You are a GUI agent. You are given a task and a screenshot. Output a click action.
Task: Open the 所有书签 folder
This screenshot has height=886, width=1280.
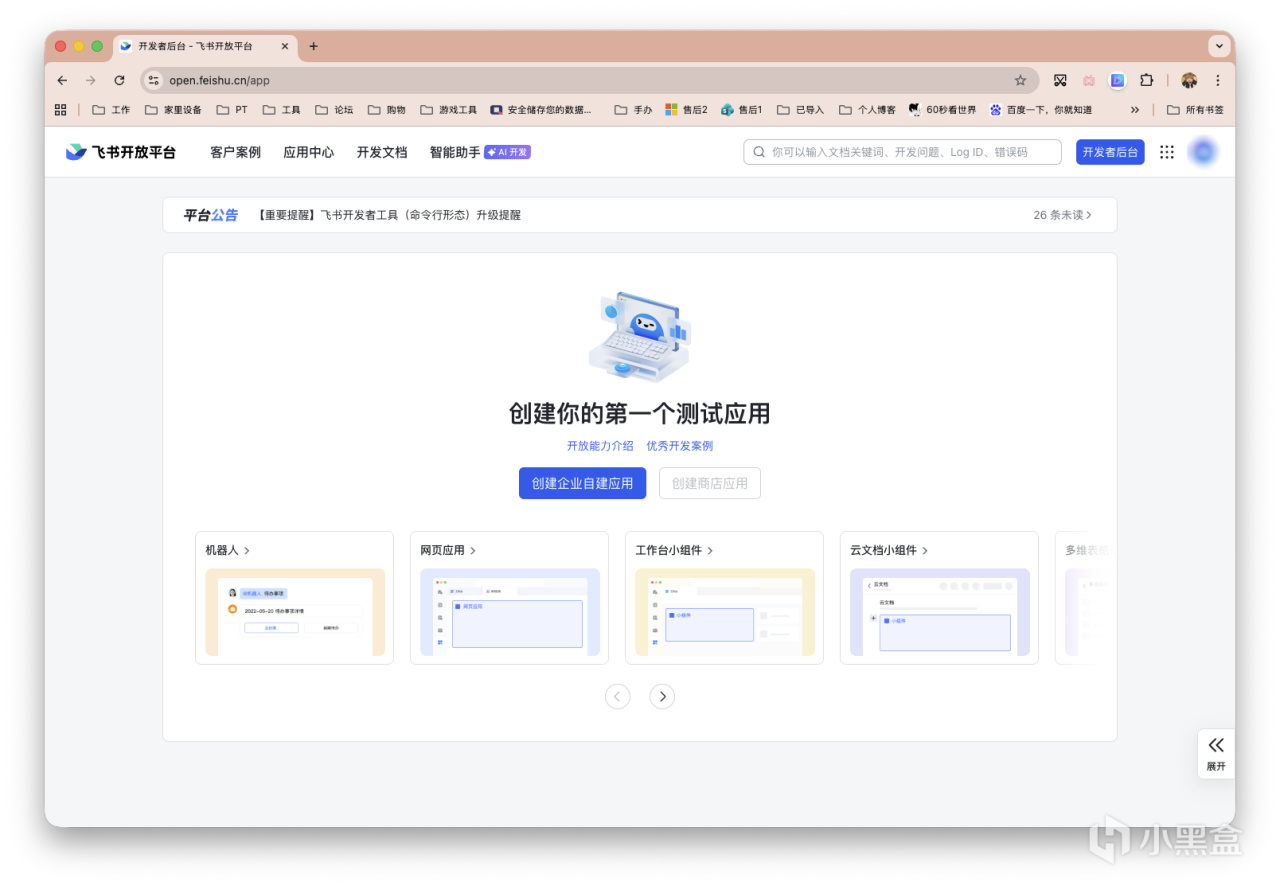point(1195,110)
